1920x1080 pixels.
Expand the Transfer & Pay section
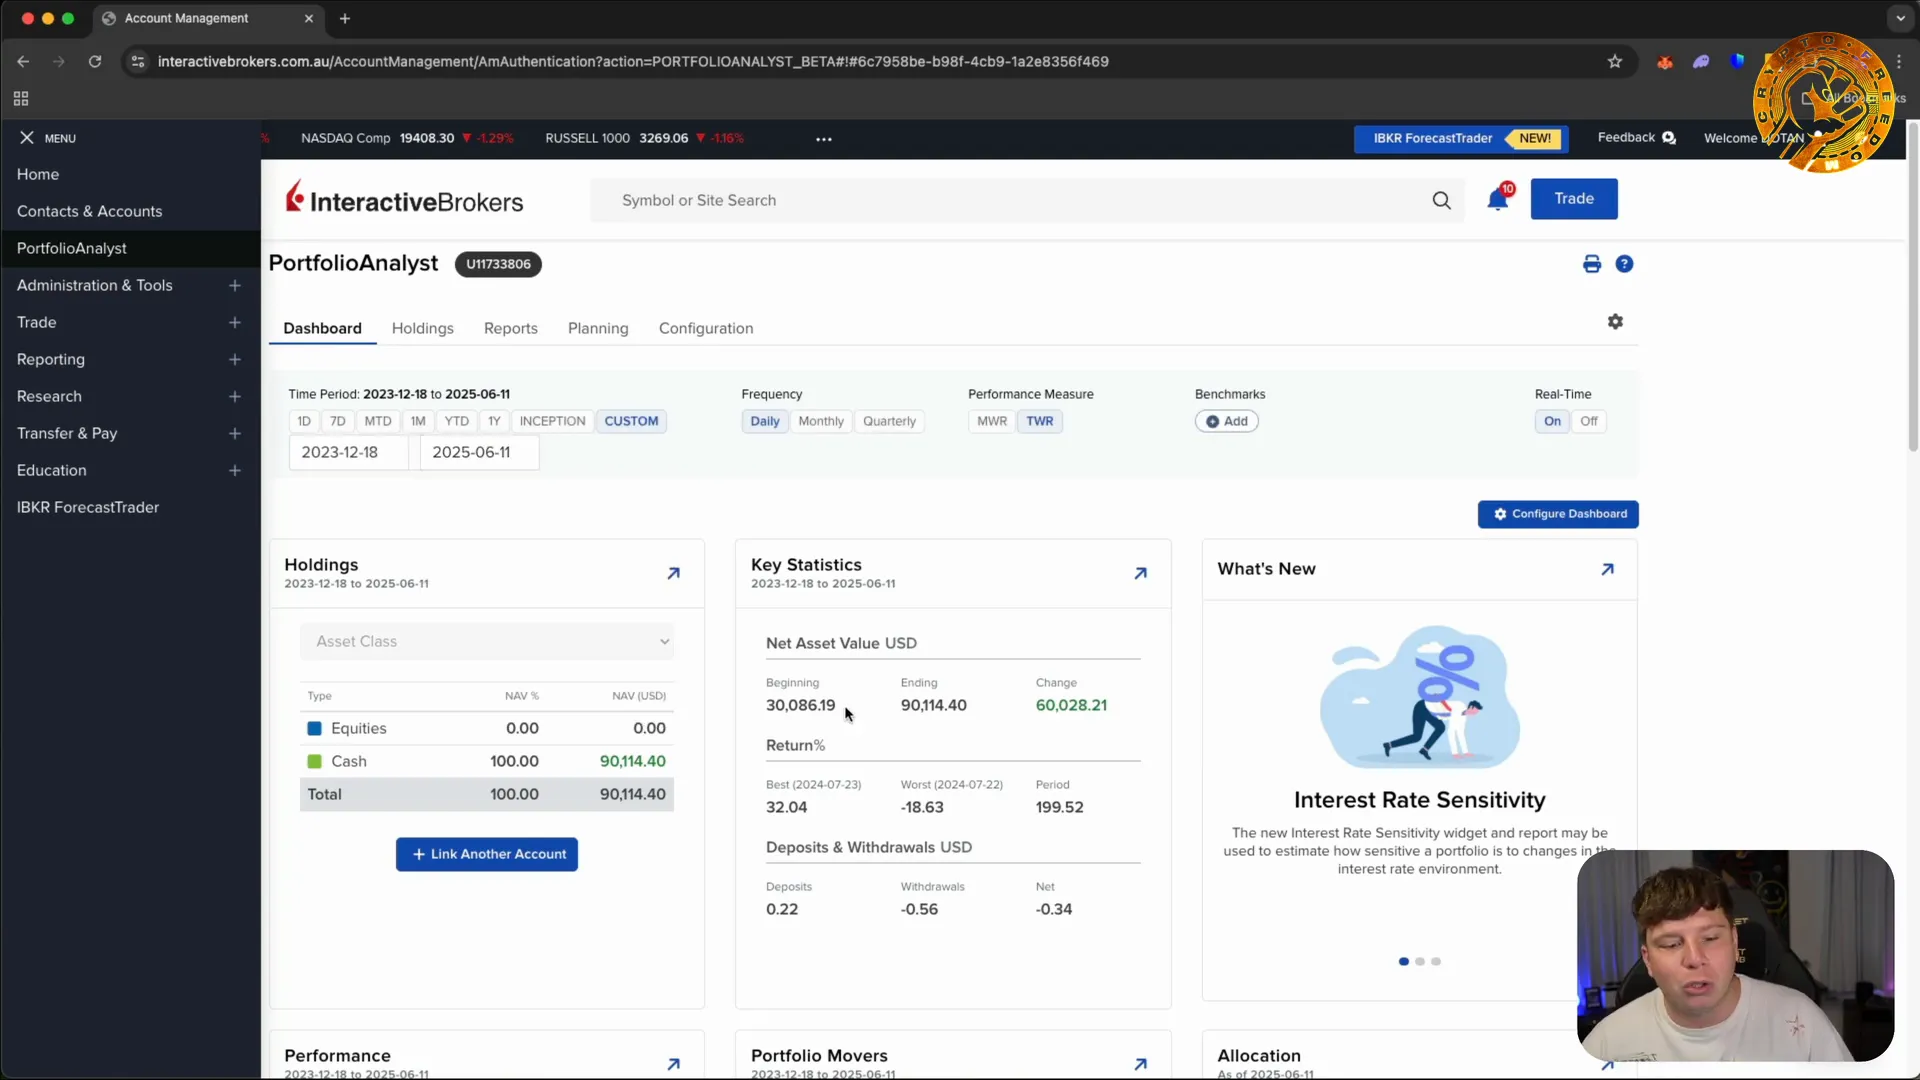234,434
